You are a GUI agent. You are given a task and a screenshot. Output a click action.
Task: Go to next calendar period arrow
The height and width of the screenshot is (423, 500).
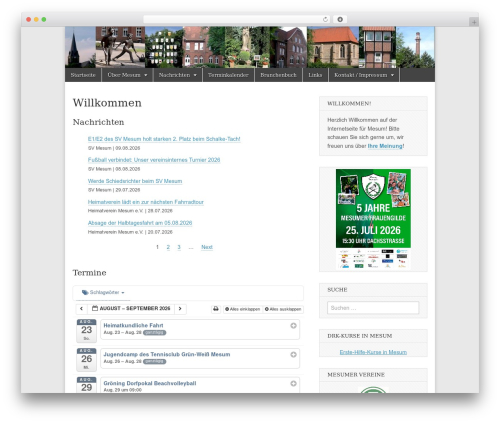point(180,308)
